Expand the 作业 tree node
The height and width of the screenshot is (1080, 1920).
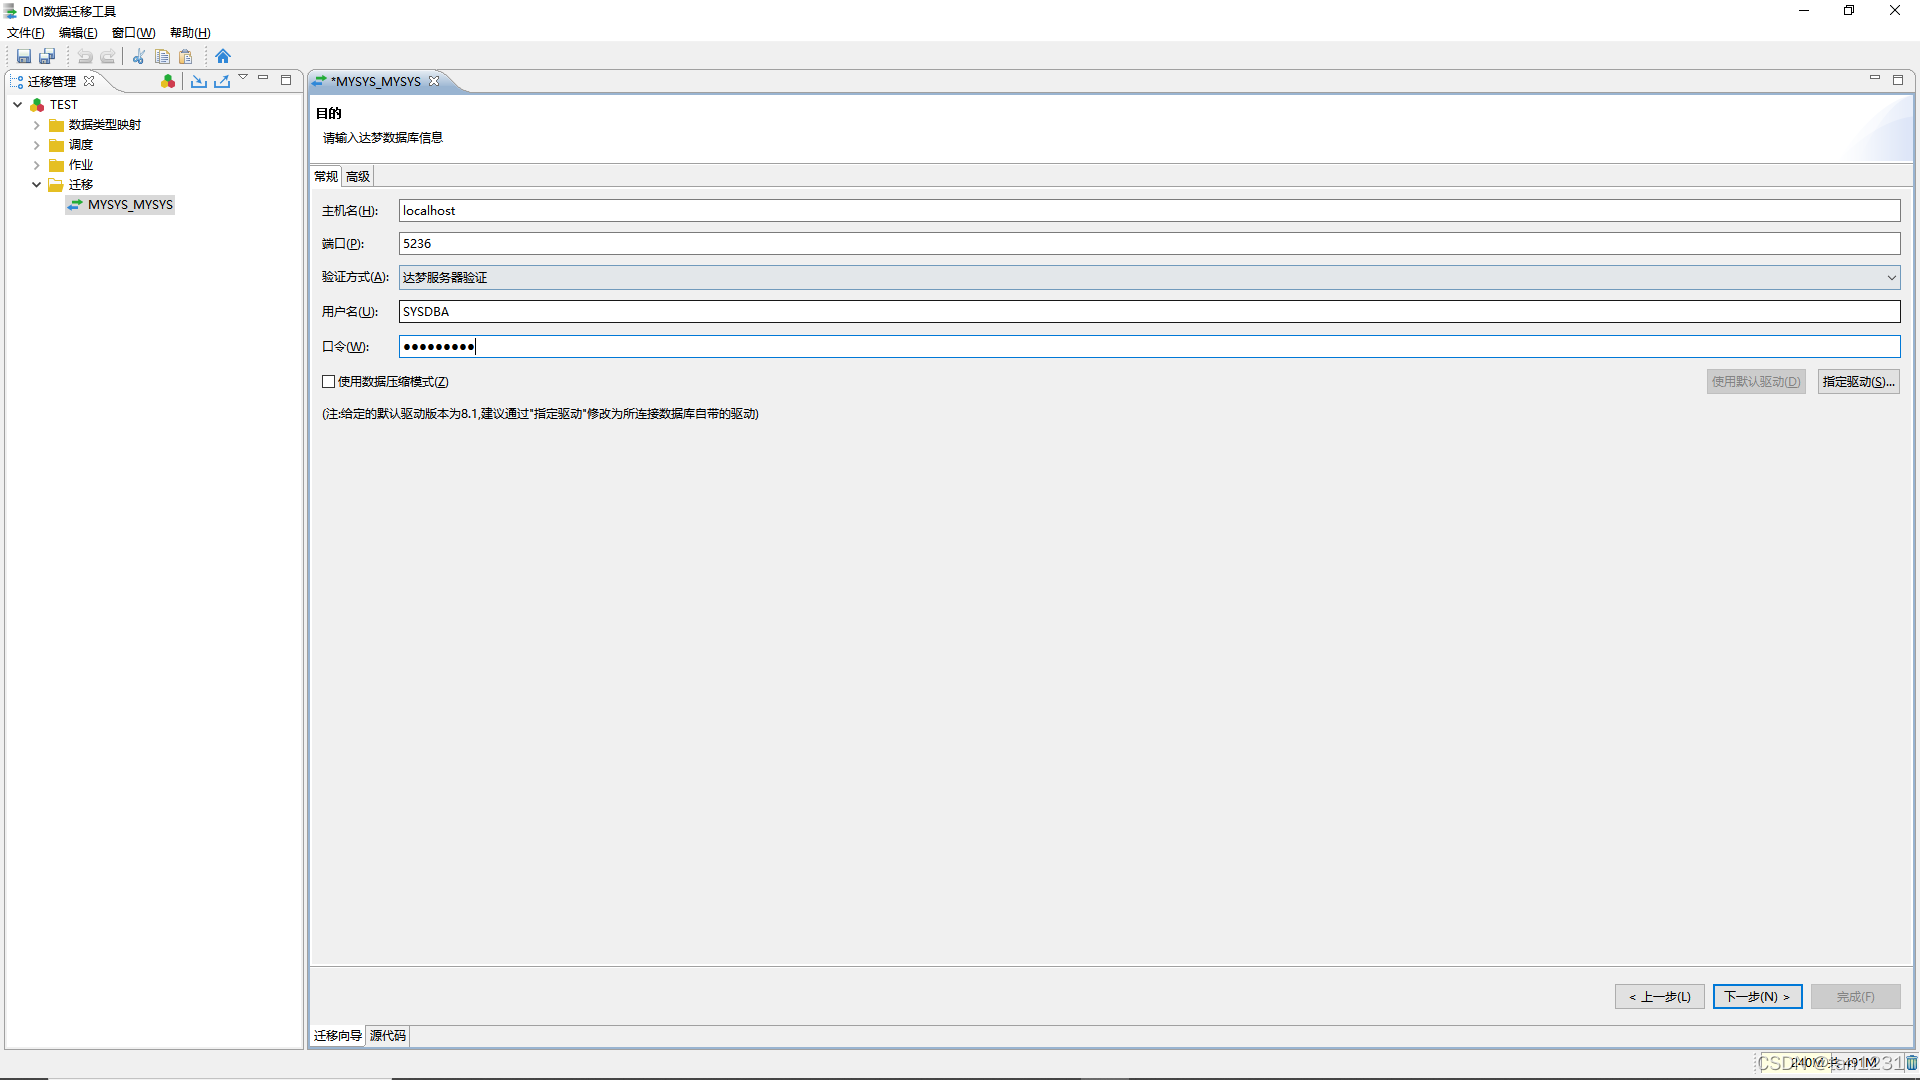point(36,165)
